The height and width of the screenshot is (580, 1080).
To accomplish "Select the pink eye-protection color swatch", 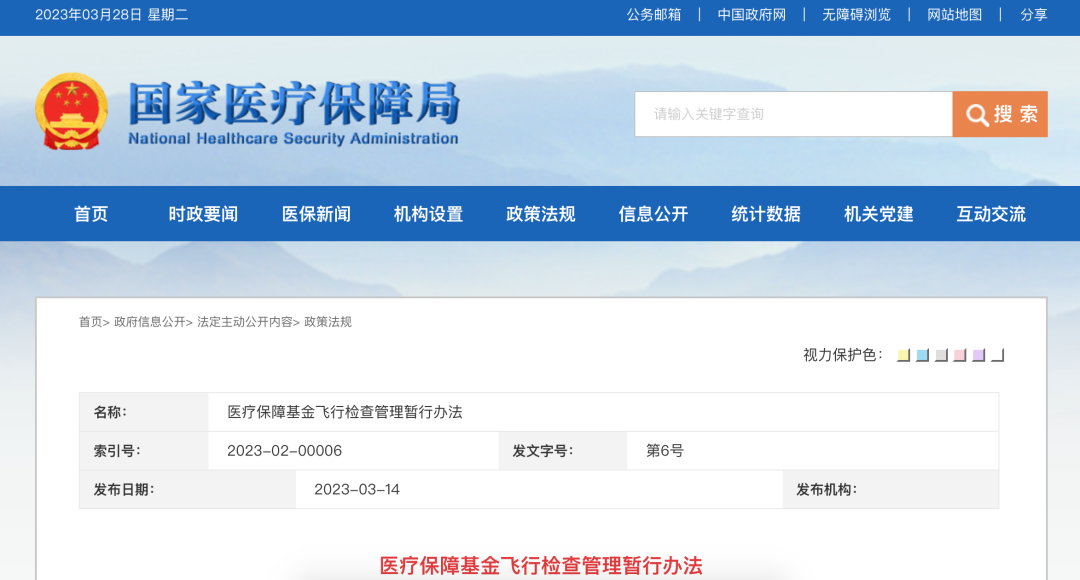I will tap(959, 355).
